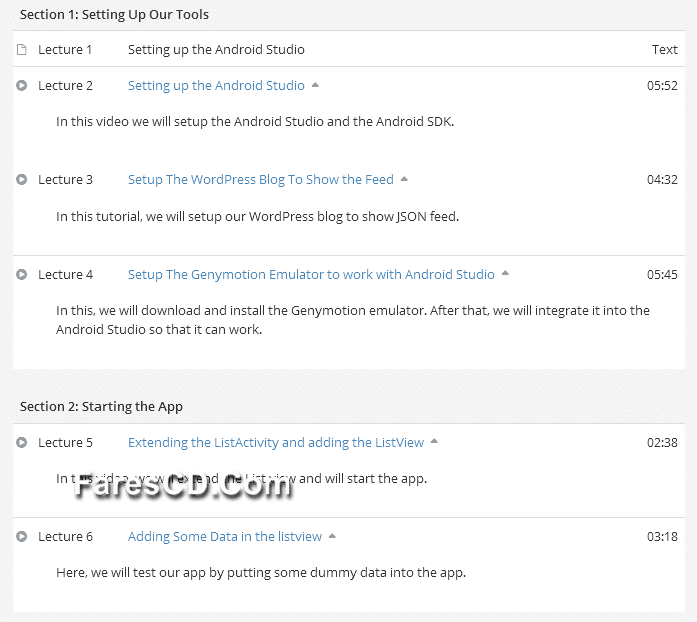The width and height of the screenshot is (697, 622).
Task: Collapse the Adding Some Data description arrow
Action: point(332,536)
